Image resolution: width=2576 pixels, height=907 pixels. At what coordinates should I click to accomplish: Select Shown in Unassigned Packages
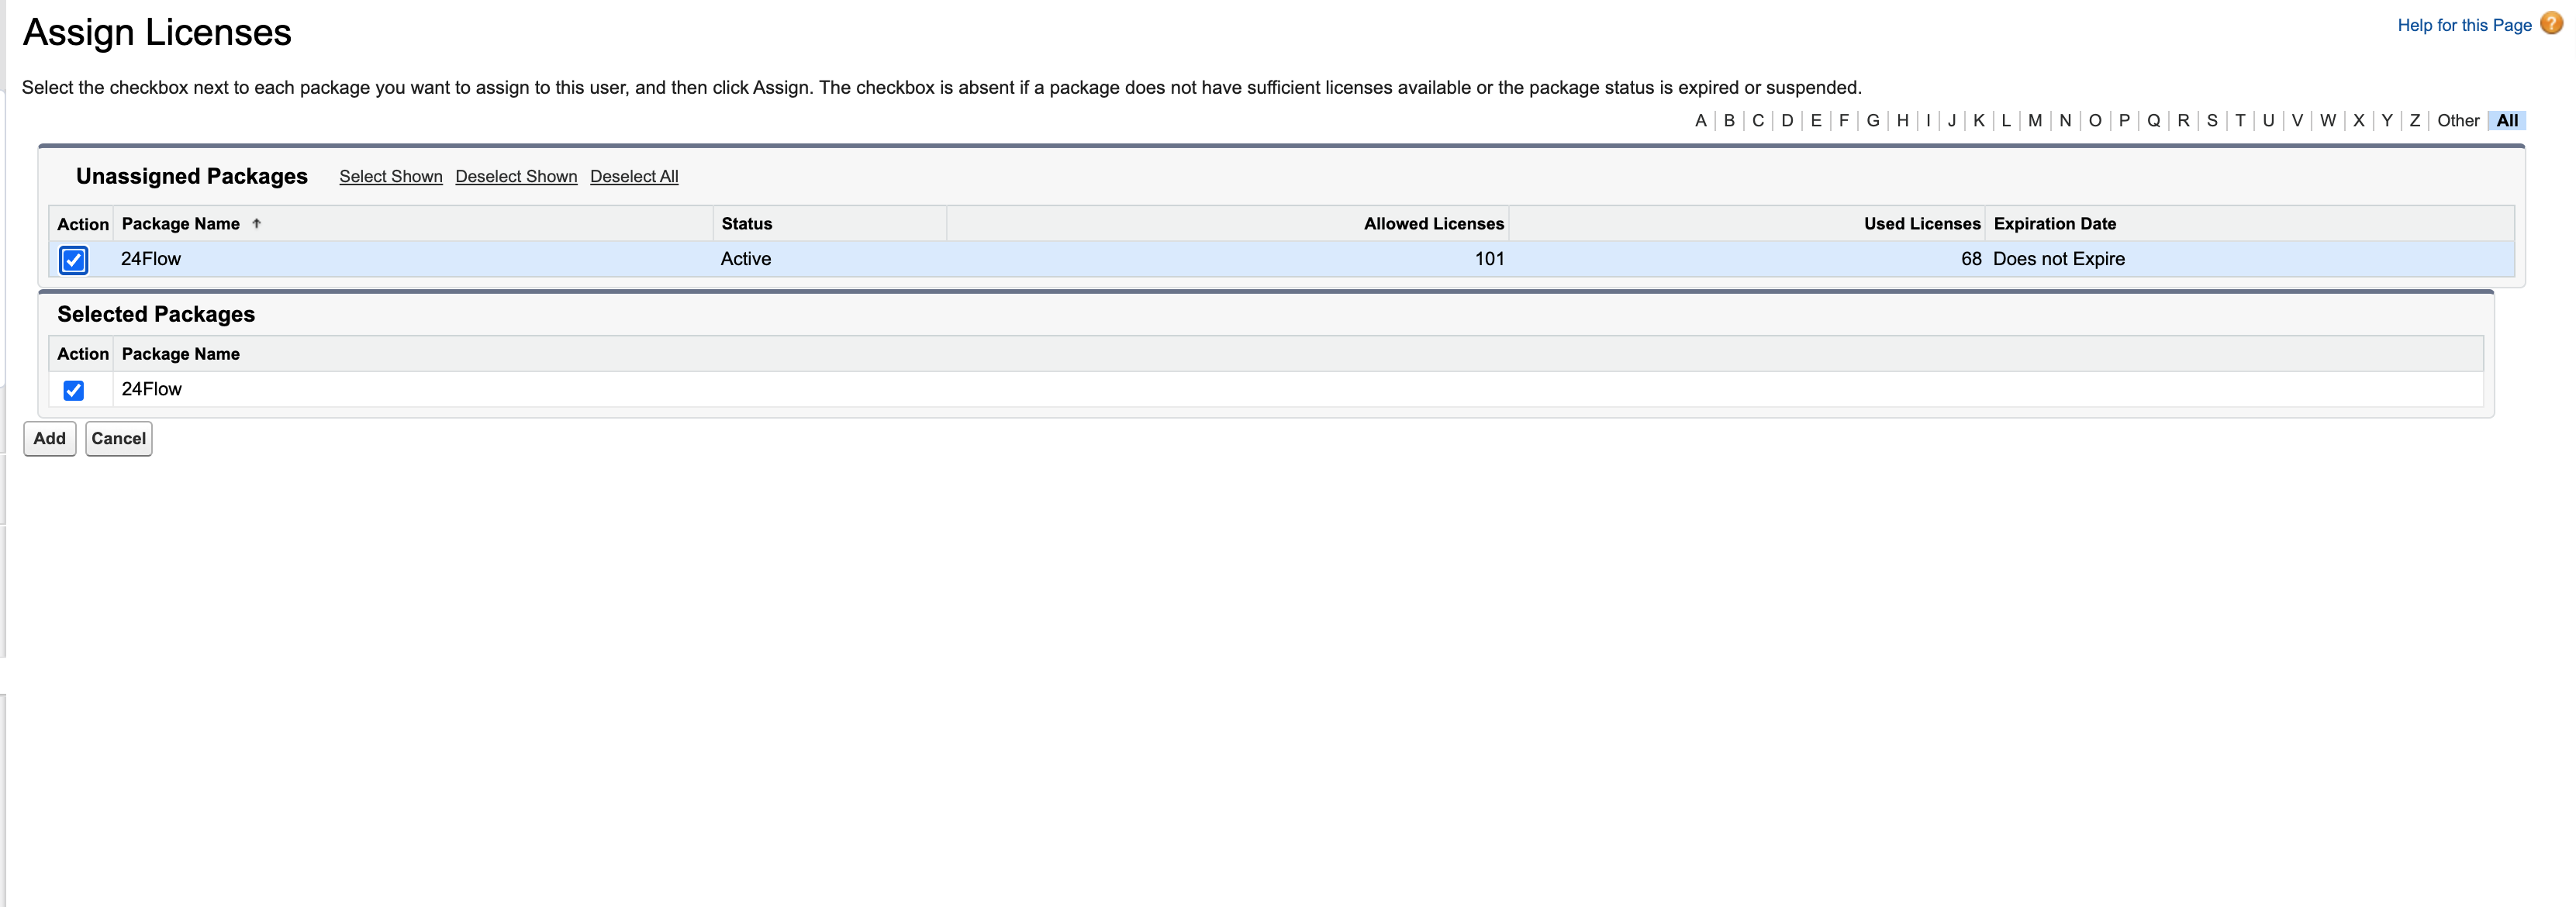point(391,176)
